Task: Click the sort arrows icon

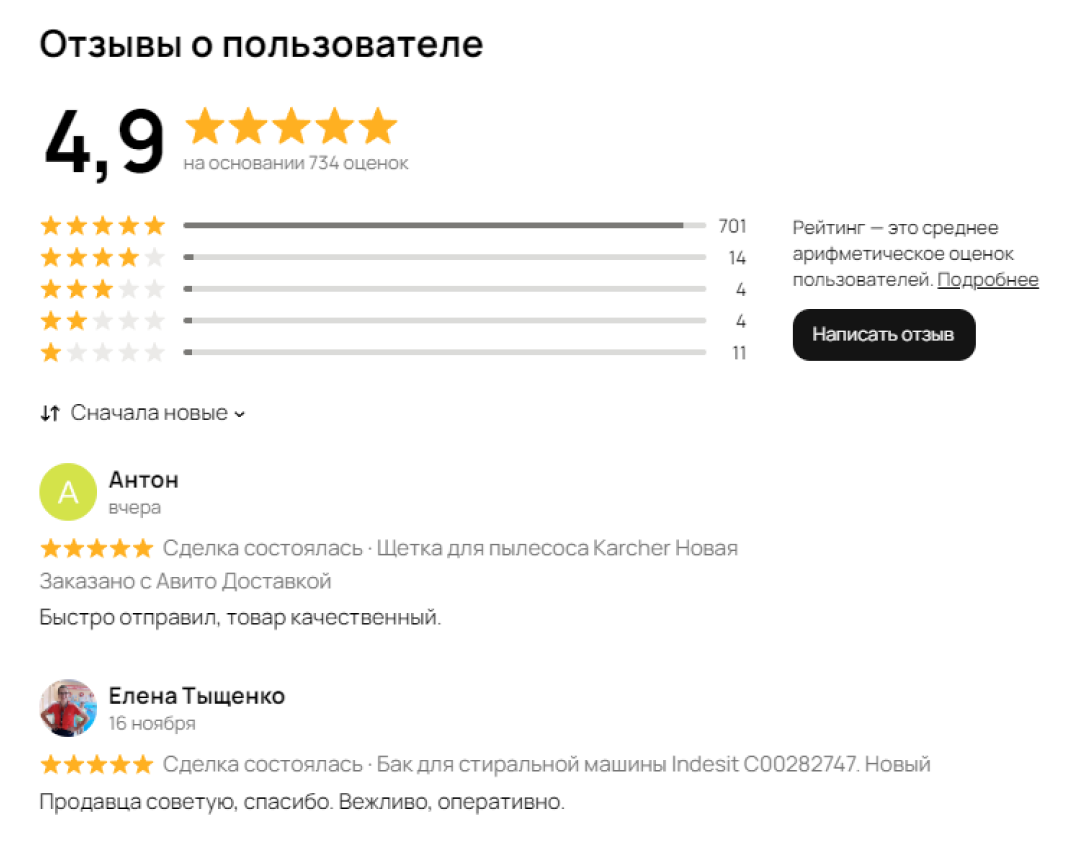Action: pyautogui.click(x=50, y=413)
